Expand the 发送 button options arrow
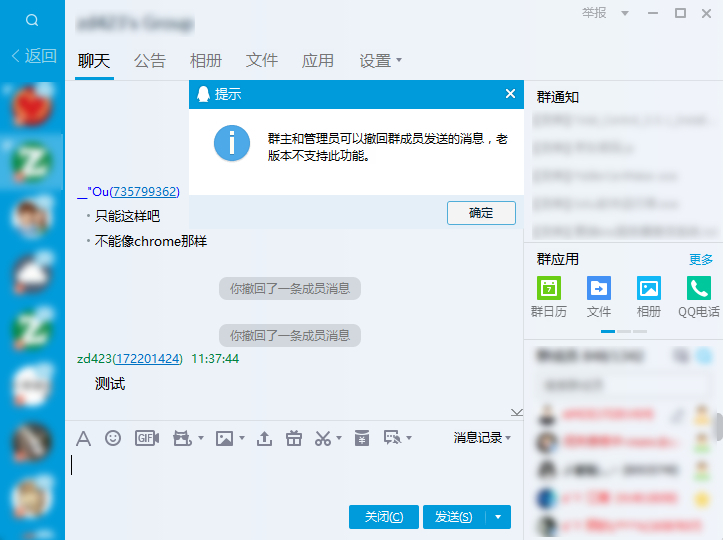 coord(498,517)
